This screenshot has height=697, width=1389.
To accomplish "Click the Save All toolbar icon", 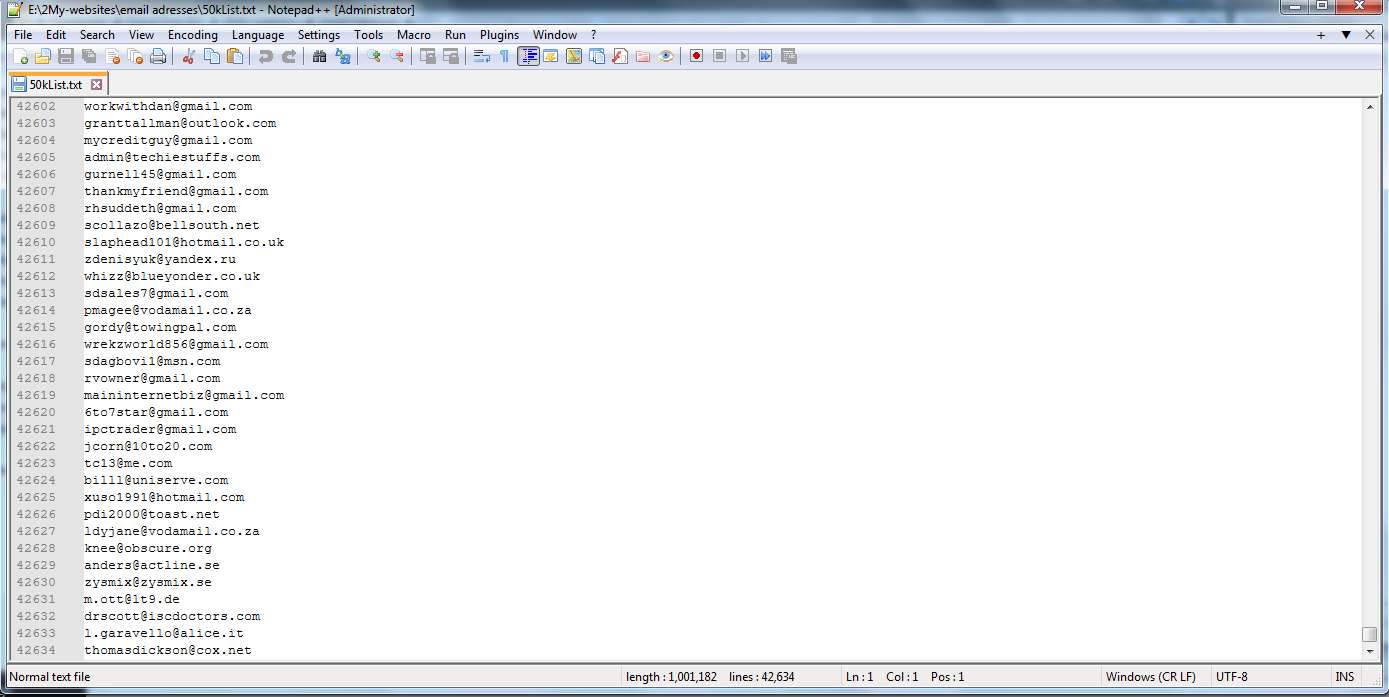I will click(89, 56).
